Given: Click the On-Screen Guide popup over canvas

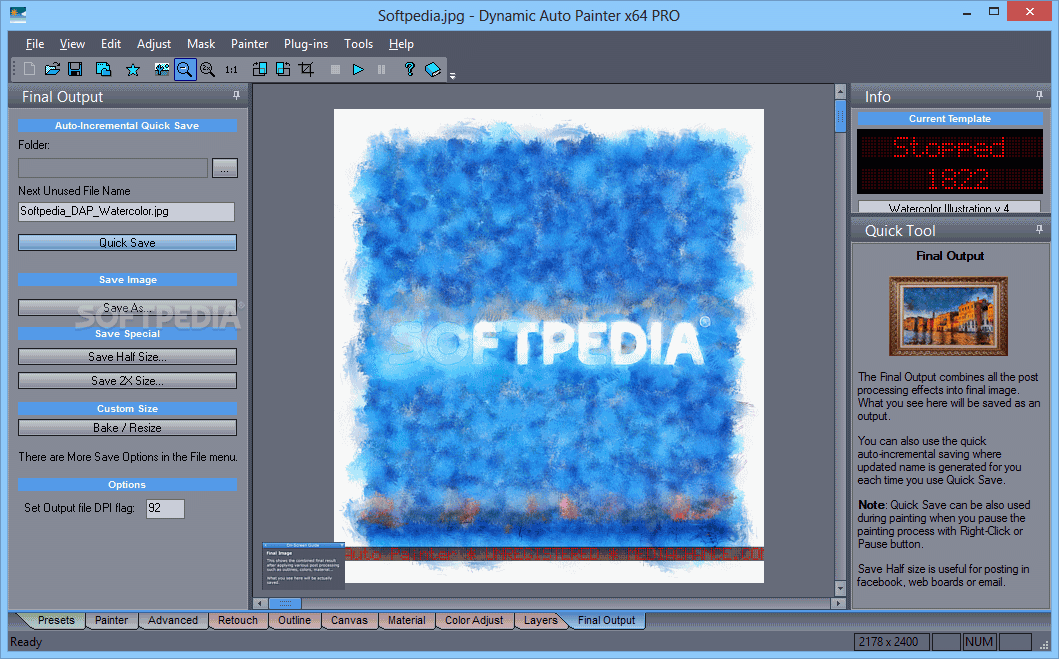Looking at the screenshot, I should (x=303, y=565).
